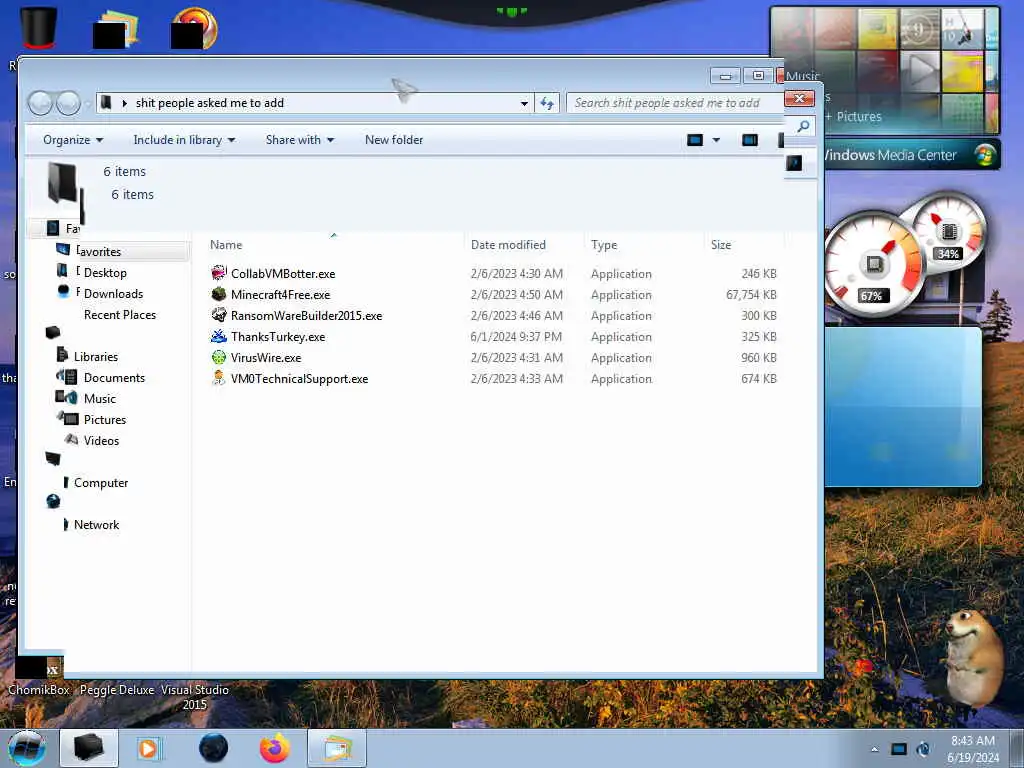Open Include in library dropdown
1024x768 pixels.
pyautogui.click(x=184, y=140)
